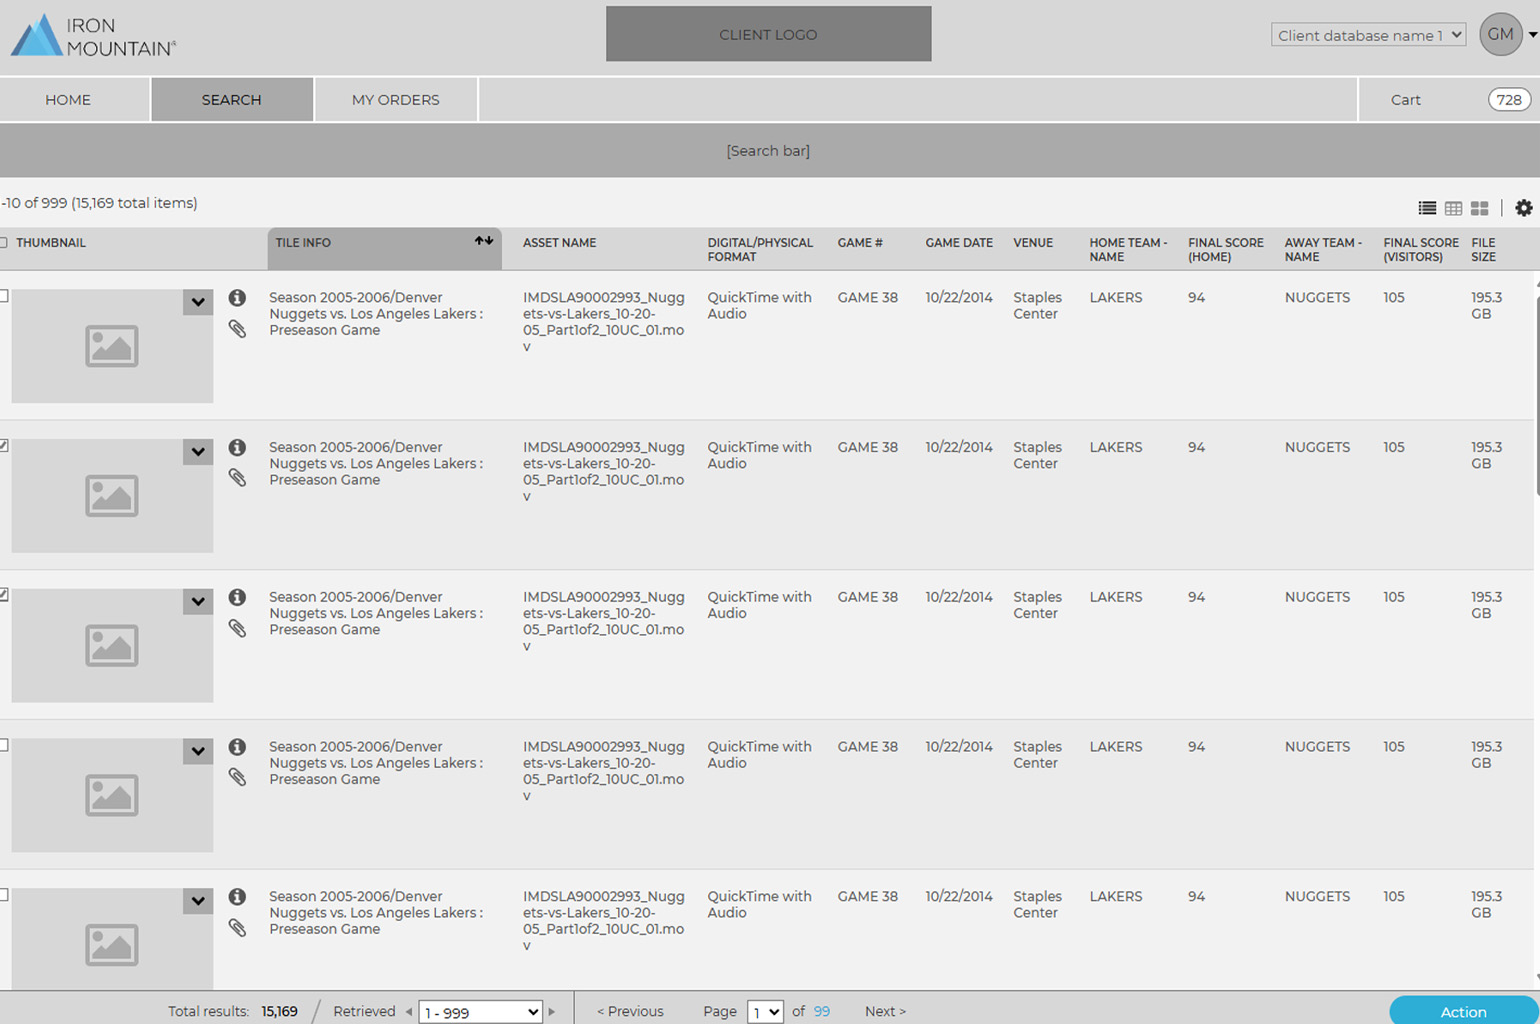This screenshot has width=1540, height=1024.
Task: Switch to table view layout icon
Action: click(x=1453, y=208)
